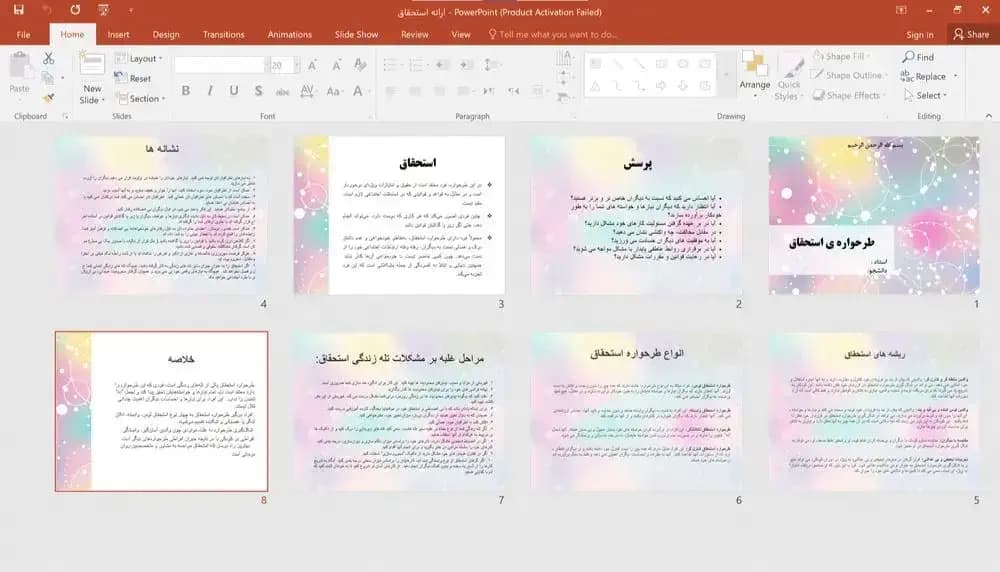
Task: Click Decrease Font Size icon
Action: click(337, 64)
